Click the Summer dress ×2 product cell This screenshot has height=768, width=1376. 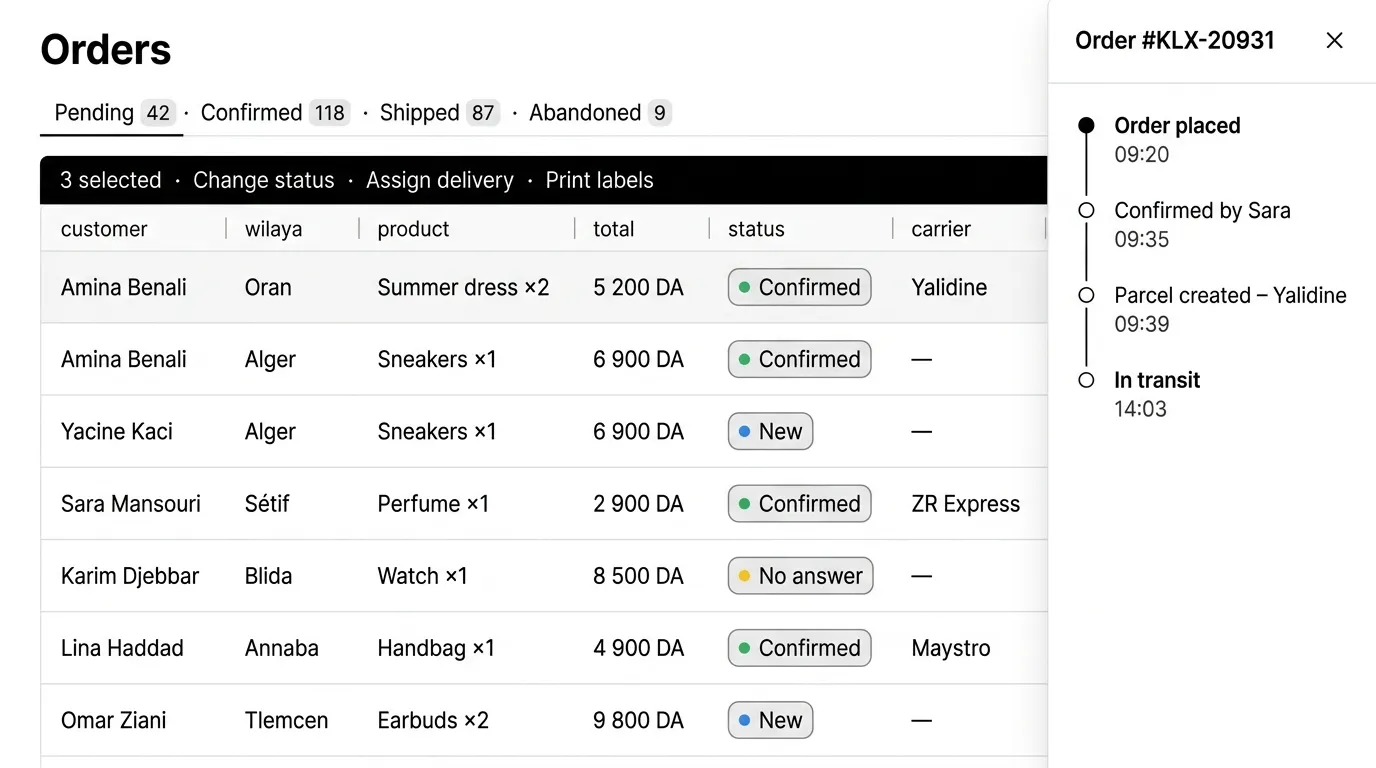coord(463,287)
